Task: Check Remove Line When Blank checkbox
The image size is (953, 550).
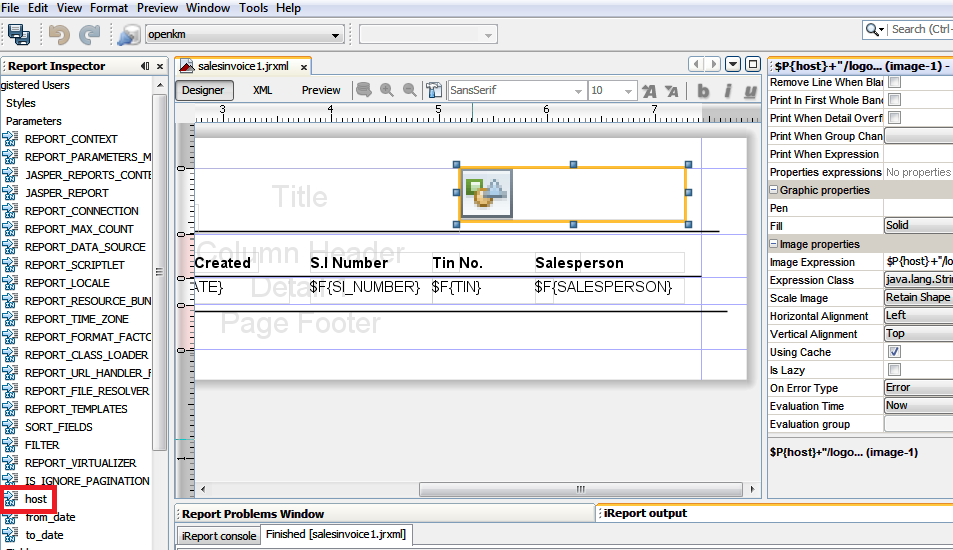Action: tap(894, 82)
